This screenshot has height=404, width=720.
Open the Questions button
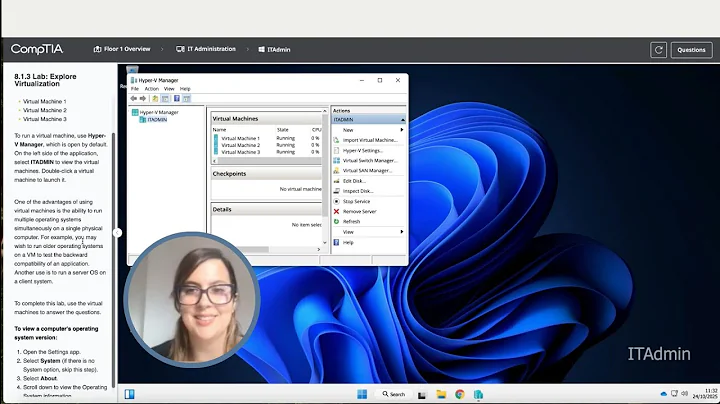coord(692,50)
